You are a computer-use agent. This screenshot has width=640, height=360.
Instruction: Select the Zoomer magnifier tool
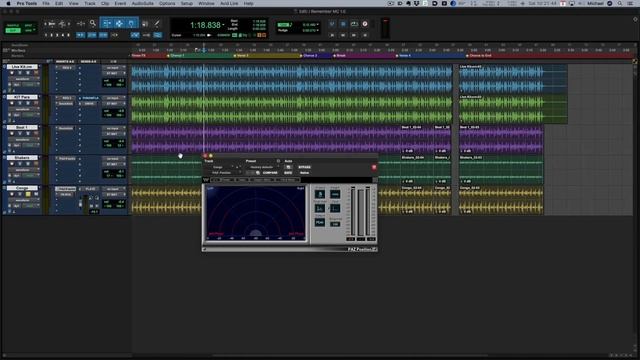93,23
